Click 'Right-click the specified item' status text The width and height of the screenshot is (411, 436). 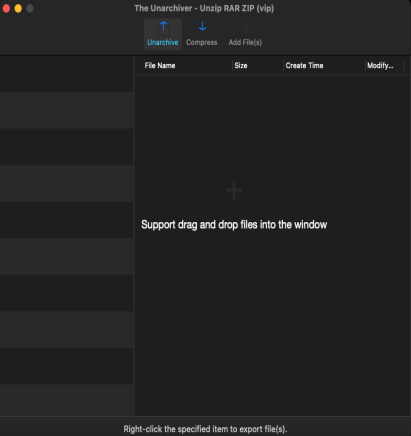point(205,429)
